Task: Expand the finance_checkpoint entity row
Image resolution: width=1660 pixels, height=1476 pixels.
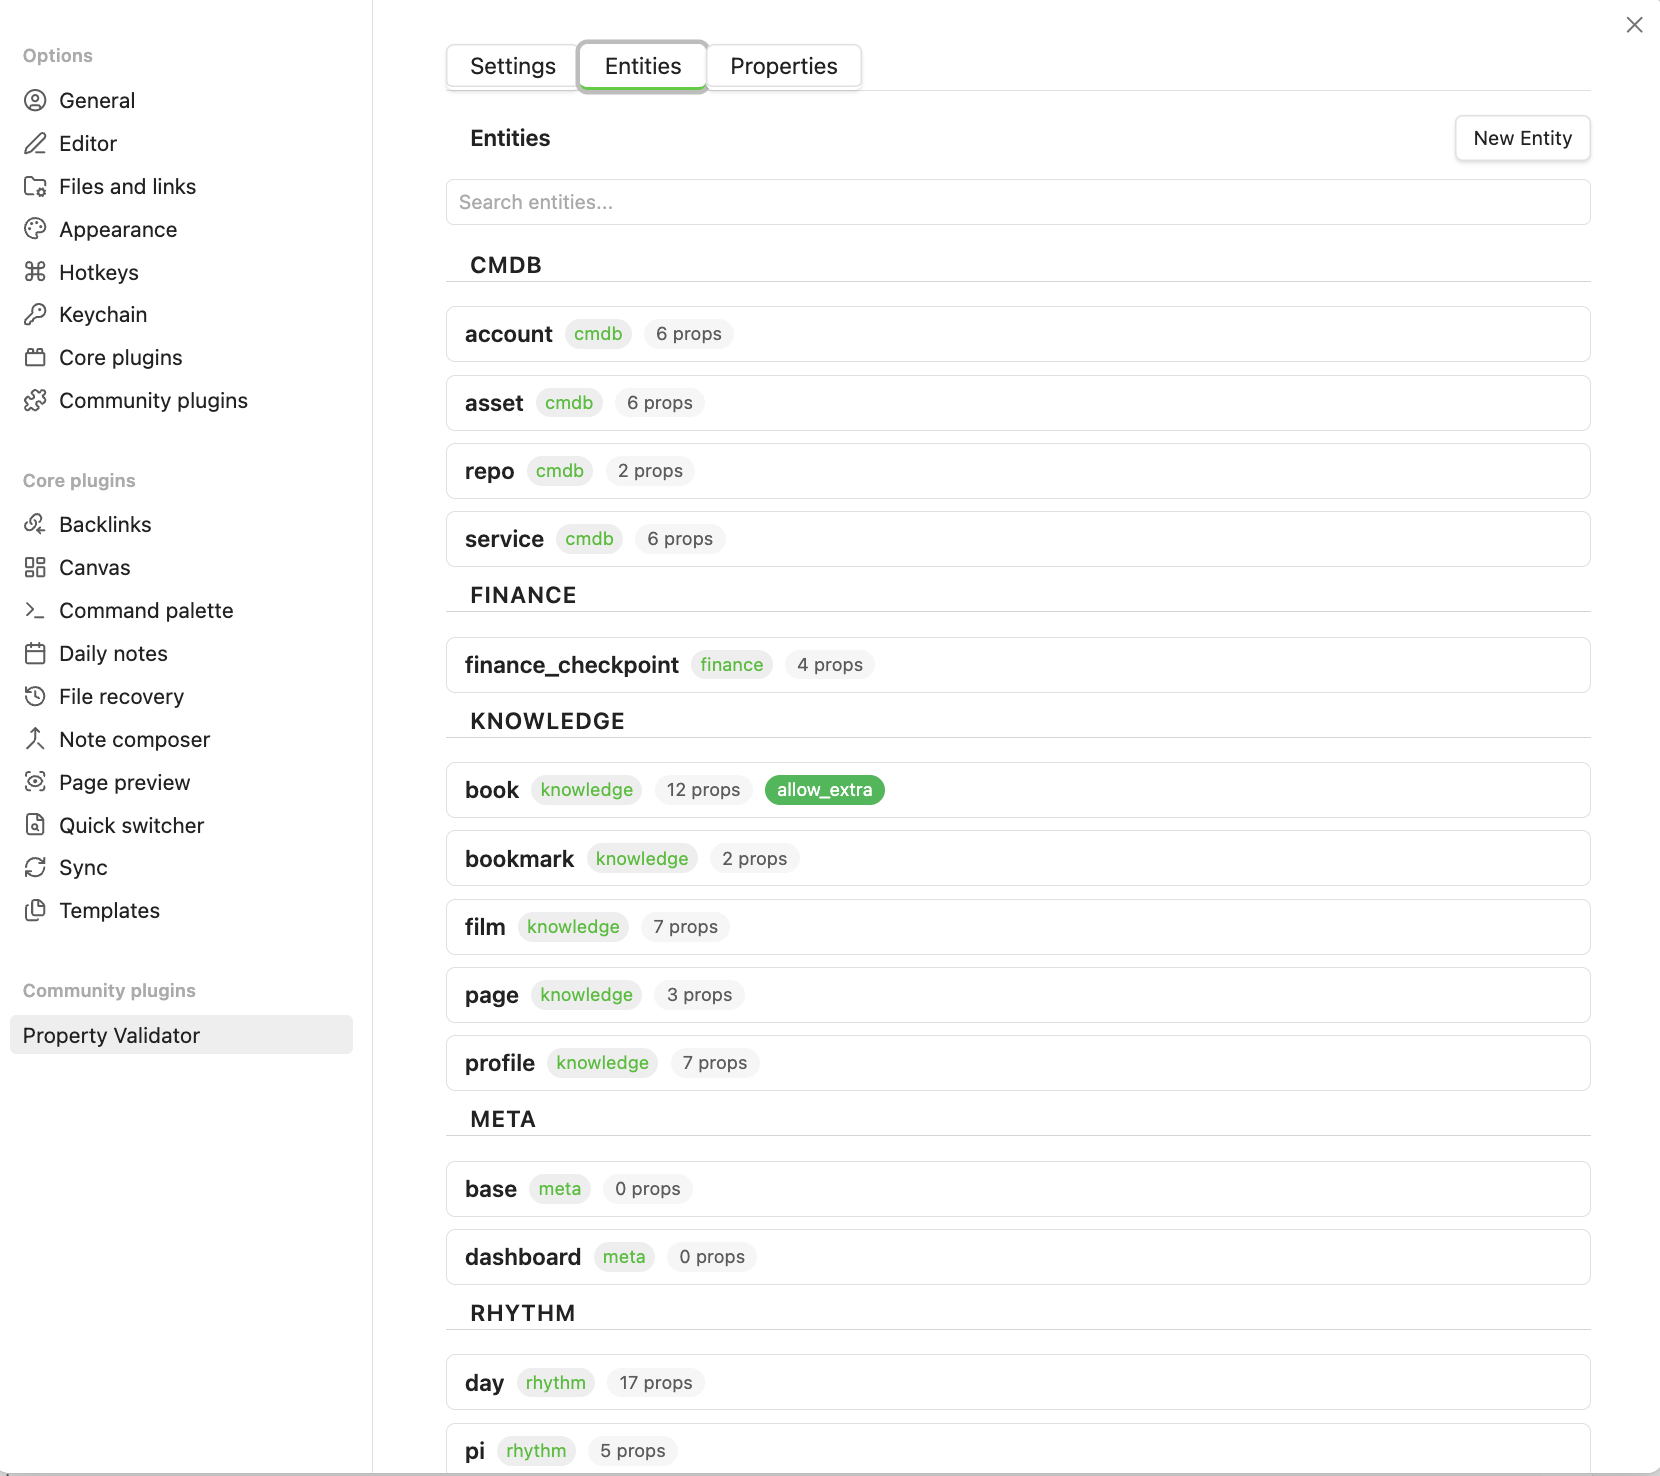Action: pos(1017,664)
